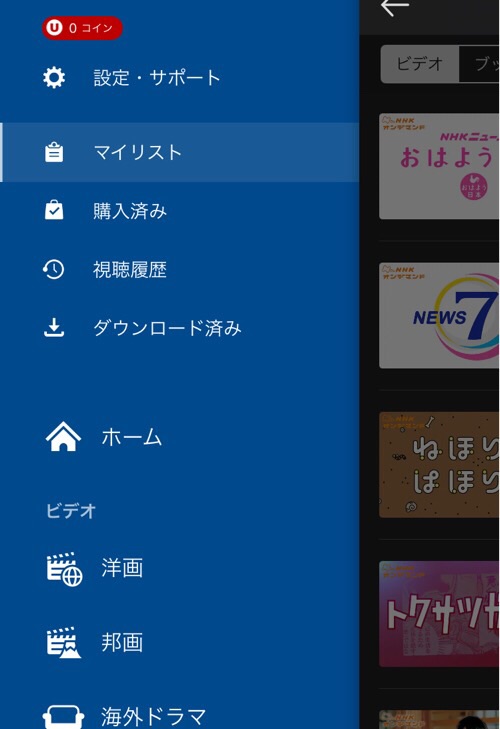Click the download arrow icon
The height and width of the screenshot is (729, 500).
coord(54,328)
